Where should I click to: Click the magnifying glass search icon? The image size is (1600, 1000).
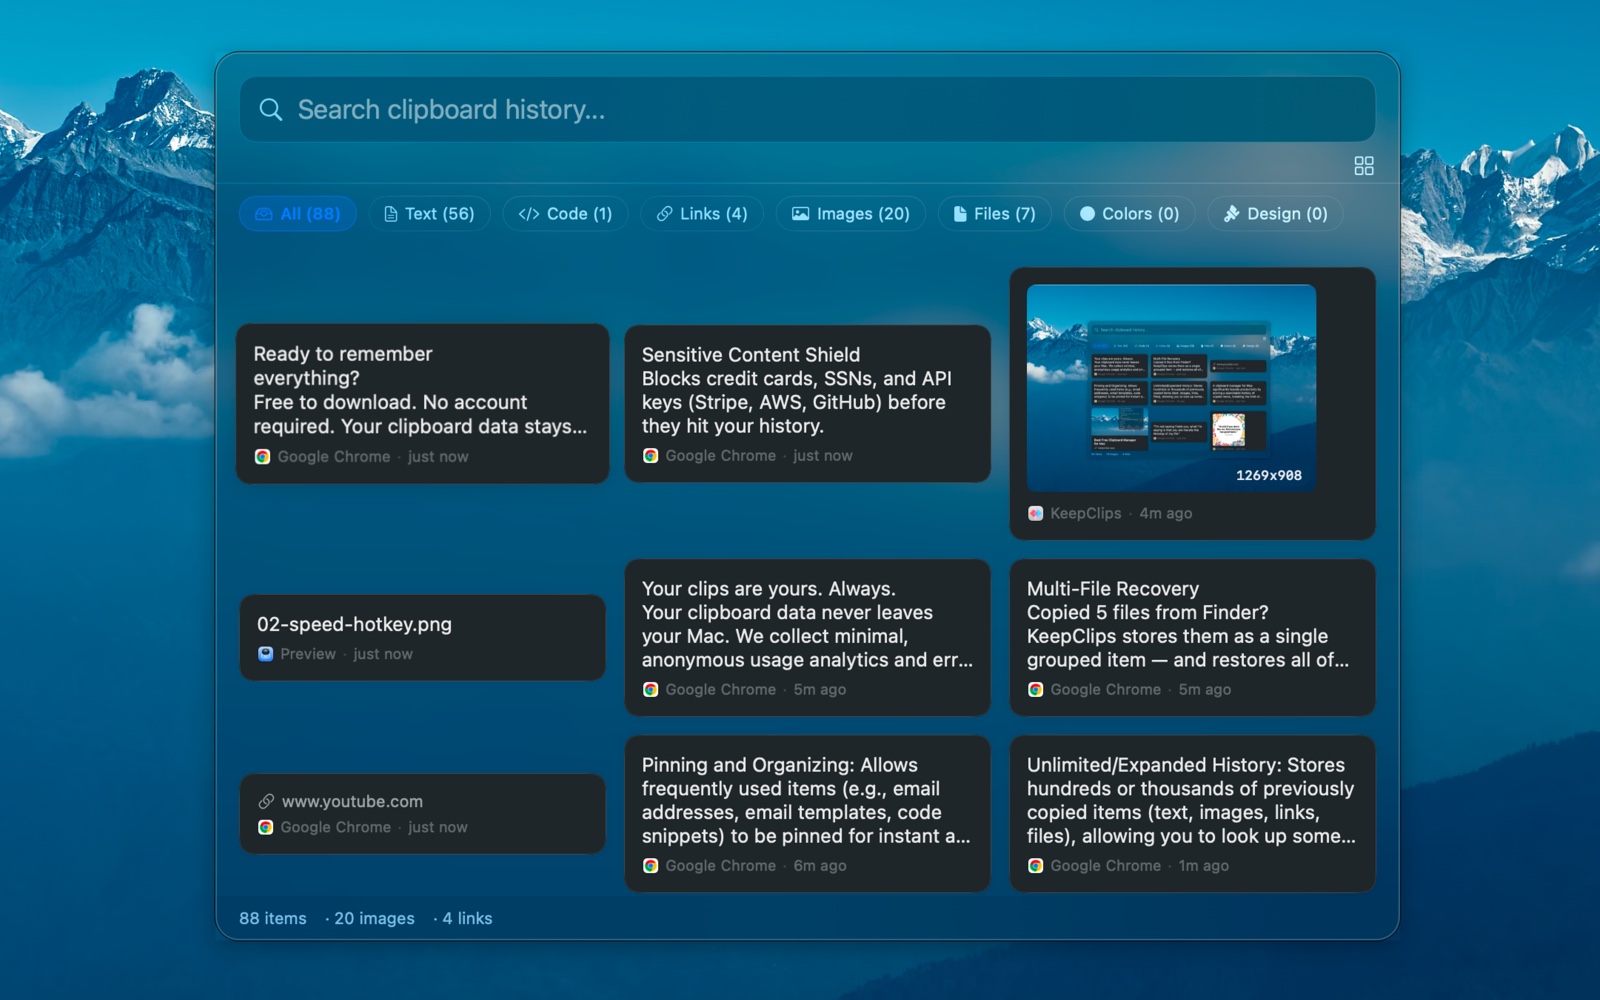[x=270, y=110]
